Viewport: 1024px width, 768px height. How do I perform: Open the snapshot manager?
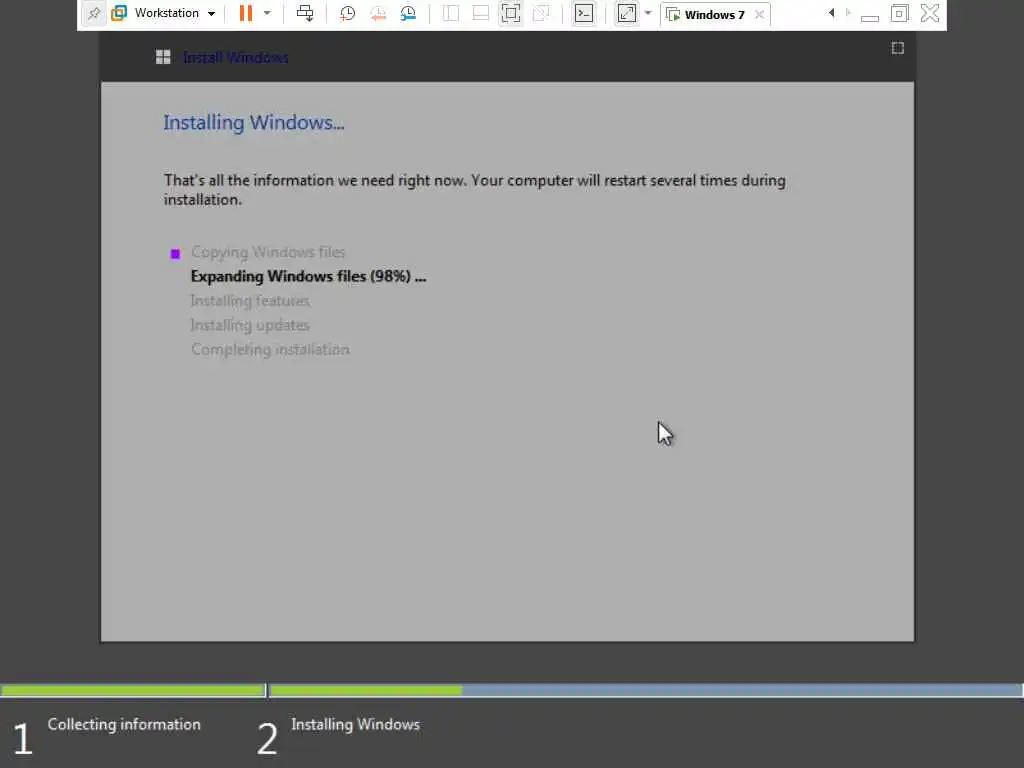tap(408, 13)
